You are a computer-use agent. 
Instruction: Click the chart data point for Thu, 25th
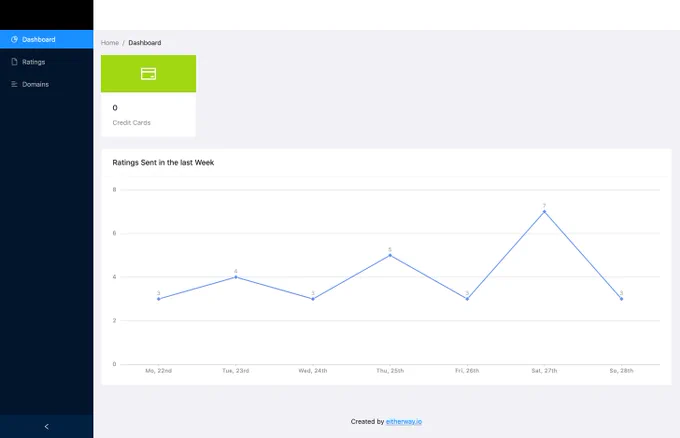click(x=390, y=255)
